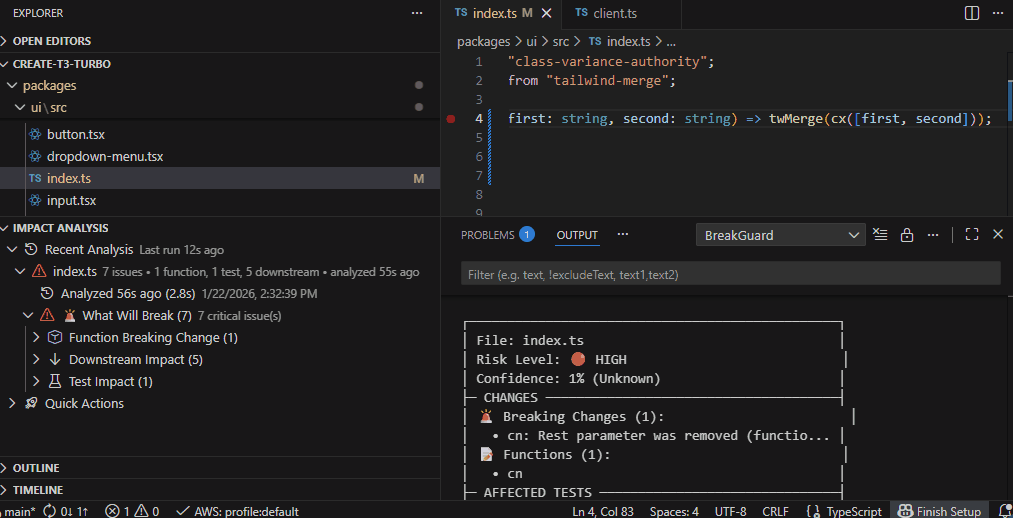Viewport: 1013px width, 518px height.
Task: Expand Test Impact (1)
Action: tap(36, 382)
